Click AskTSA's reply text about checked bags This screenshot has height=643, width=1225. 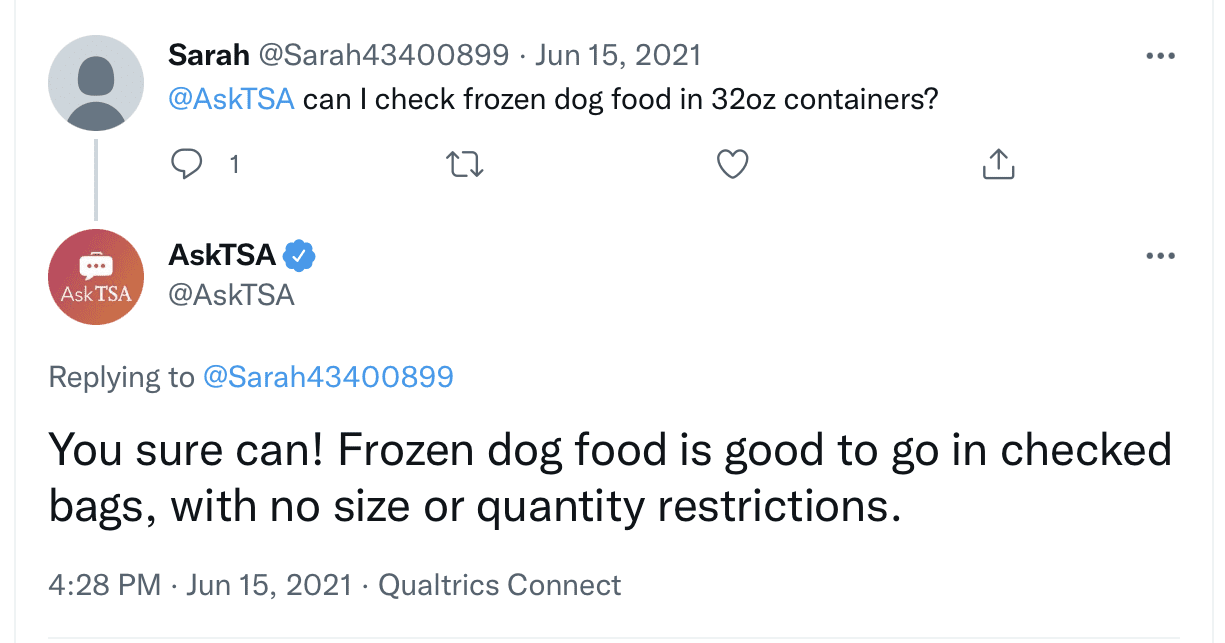tap(610, 478)
